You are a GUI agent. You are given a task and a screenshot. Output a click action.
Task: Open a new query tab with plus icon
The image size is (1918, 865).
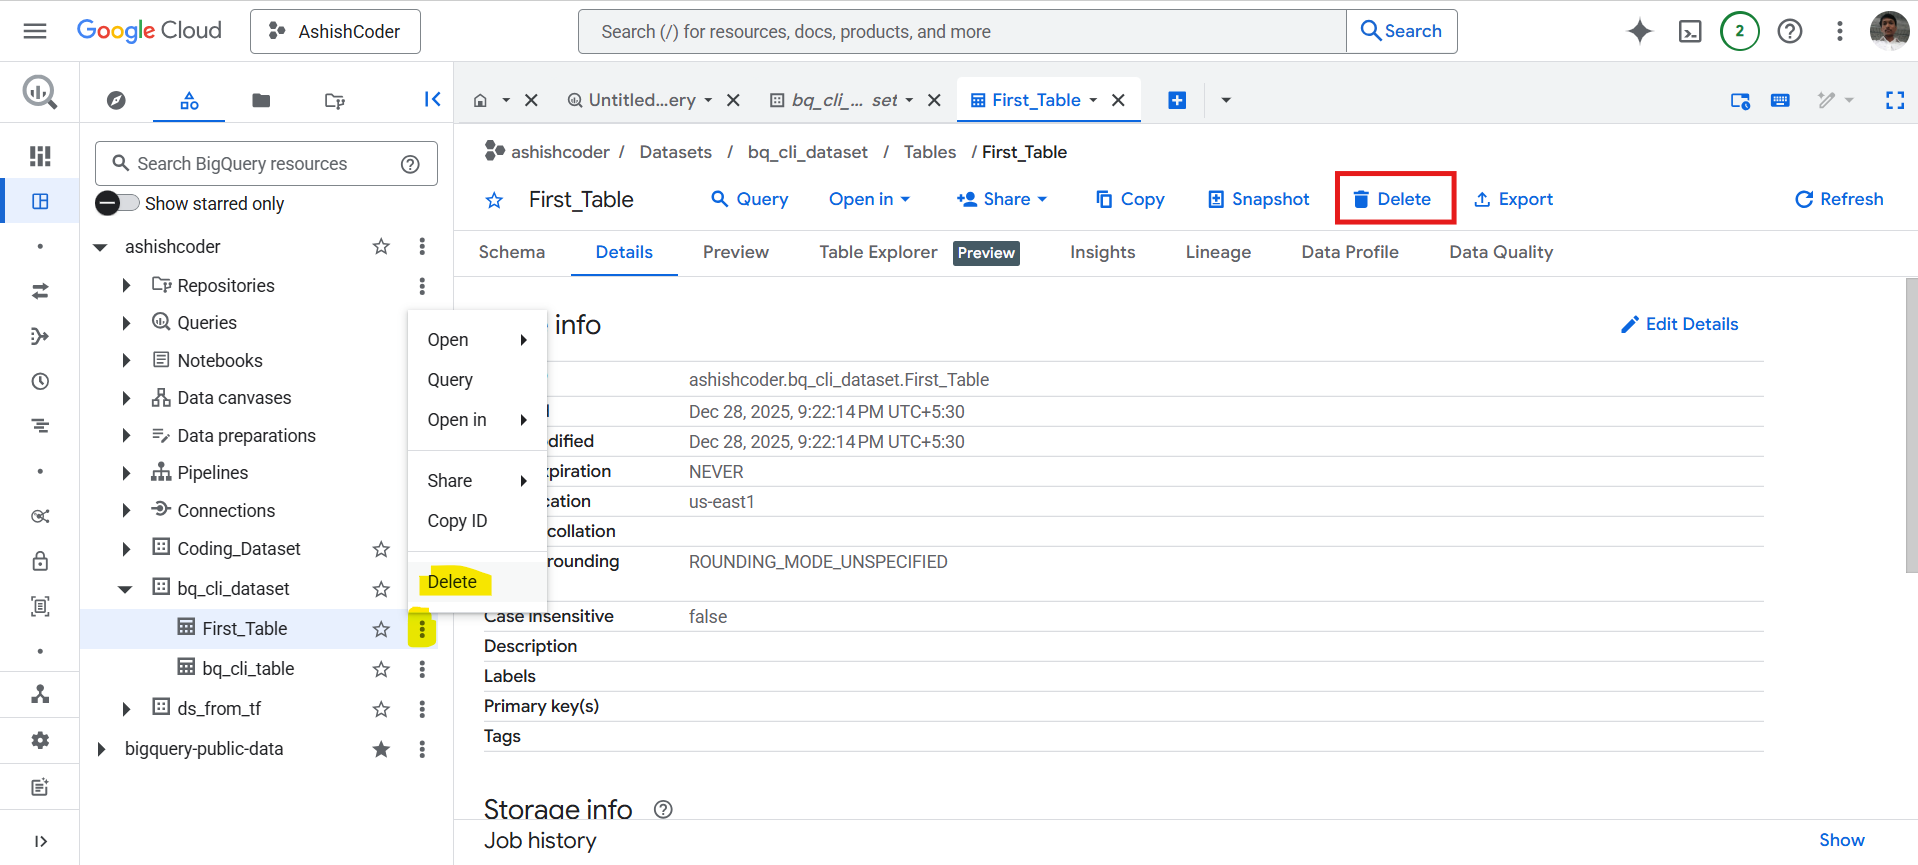[1177, 100]
